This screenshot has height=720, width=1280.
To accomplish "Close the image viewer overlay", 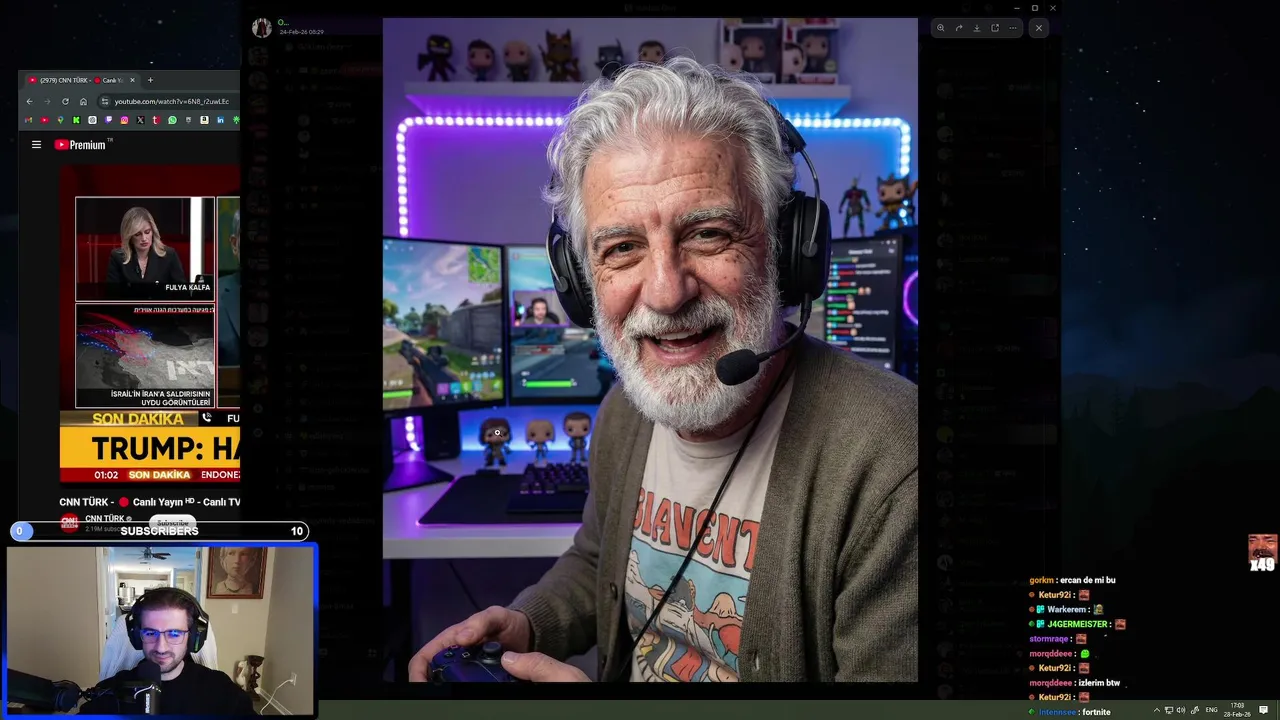I will pos(1038,28).
